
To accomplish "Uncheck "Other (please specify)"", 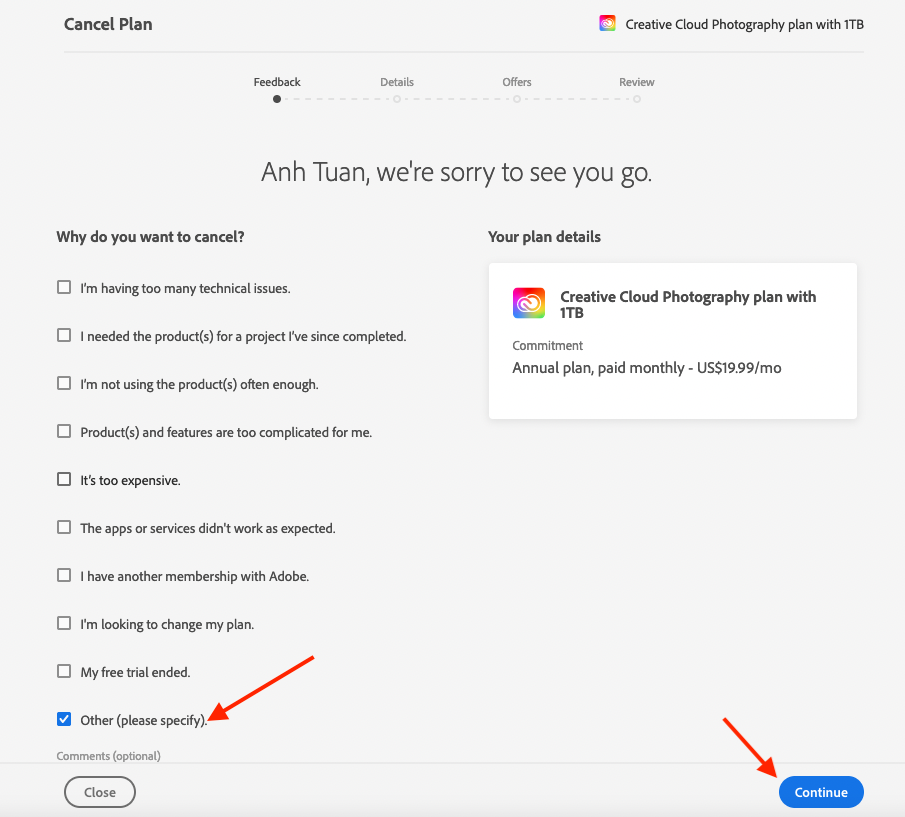I will (64, 719).
